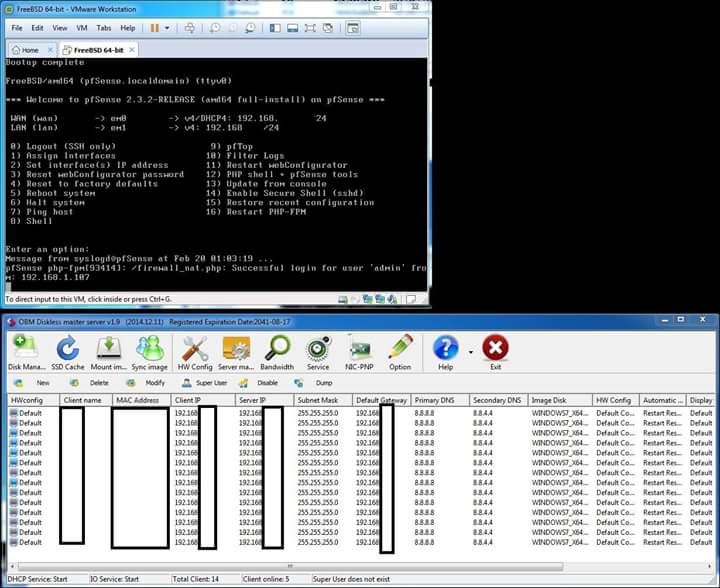Open Option pencil icon
Image resolution: width=720 pixels, height=588 pixels.
click(x=400, y=353)
